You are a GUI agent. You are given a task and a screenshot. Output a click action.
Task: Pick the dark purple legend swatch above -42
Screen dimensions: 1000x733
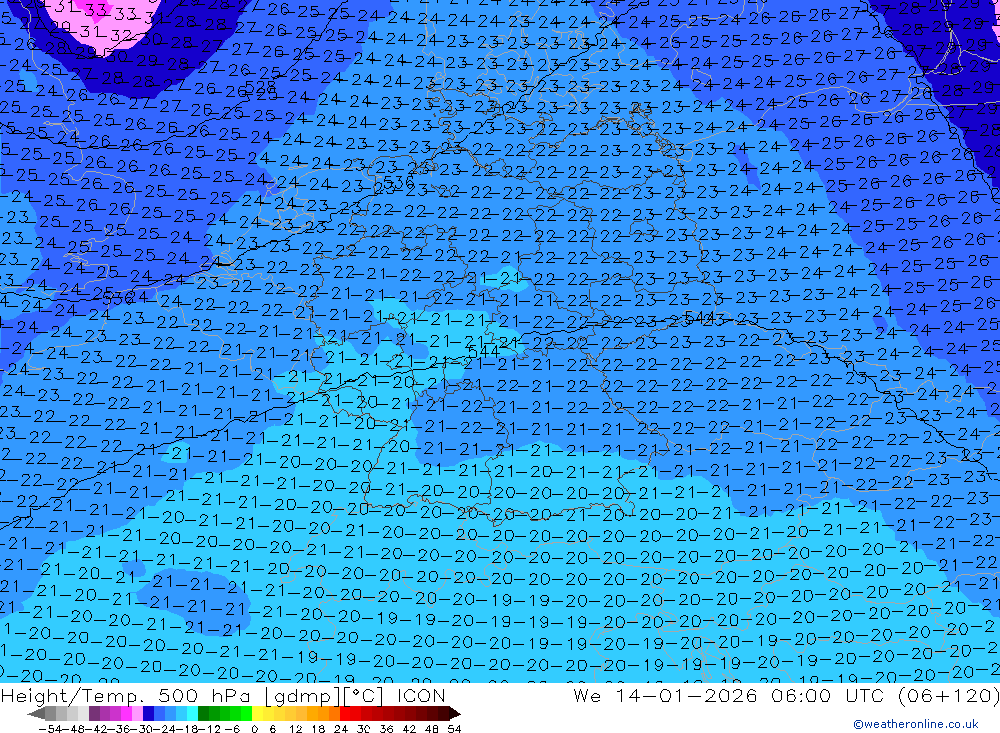click(x=94, y=713)
